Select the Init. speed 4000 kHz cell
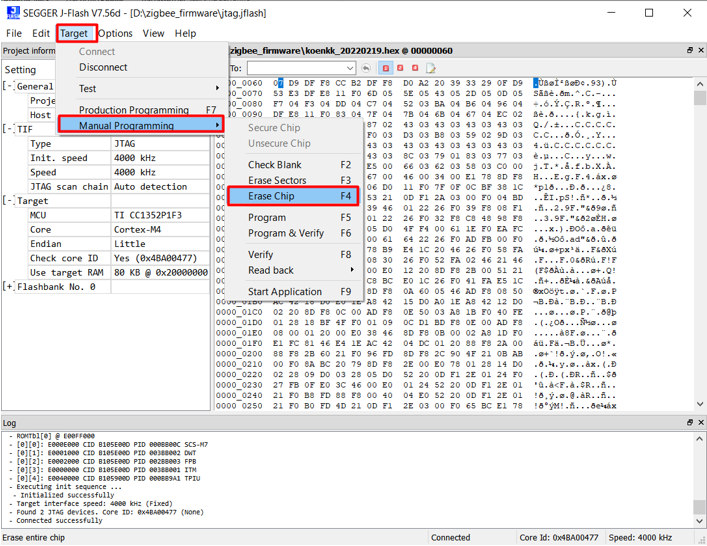Screen dimensions: 707x546 pyautogui.click(x=160, y=158)
